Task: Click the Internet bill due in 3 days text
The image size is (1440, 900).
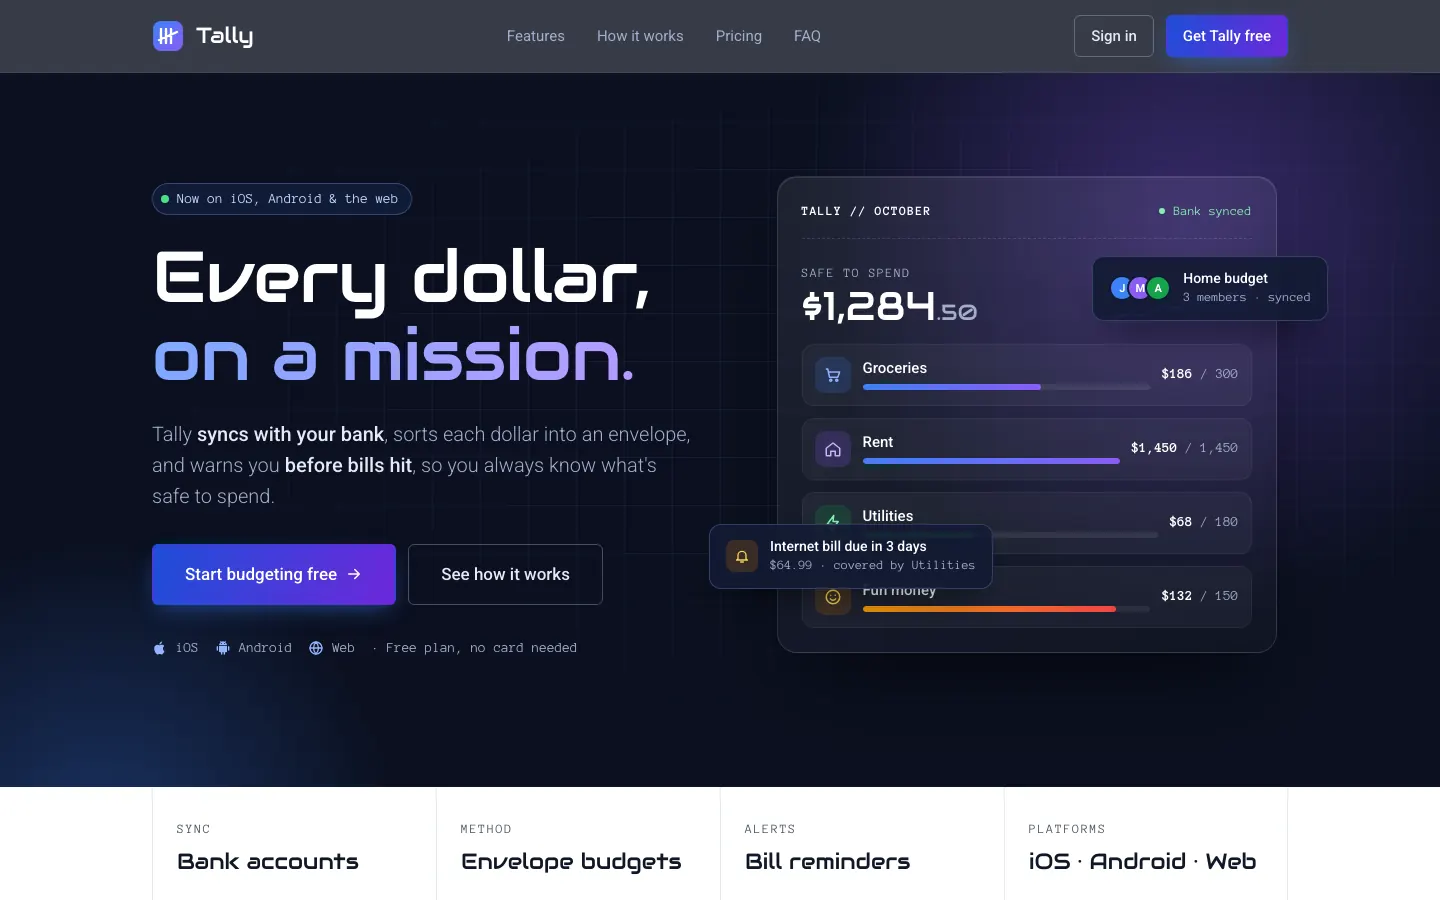Action: tap(848, 546)
